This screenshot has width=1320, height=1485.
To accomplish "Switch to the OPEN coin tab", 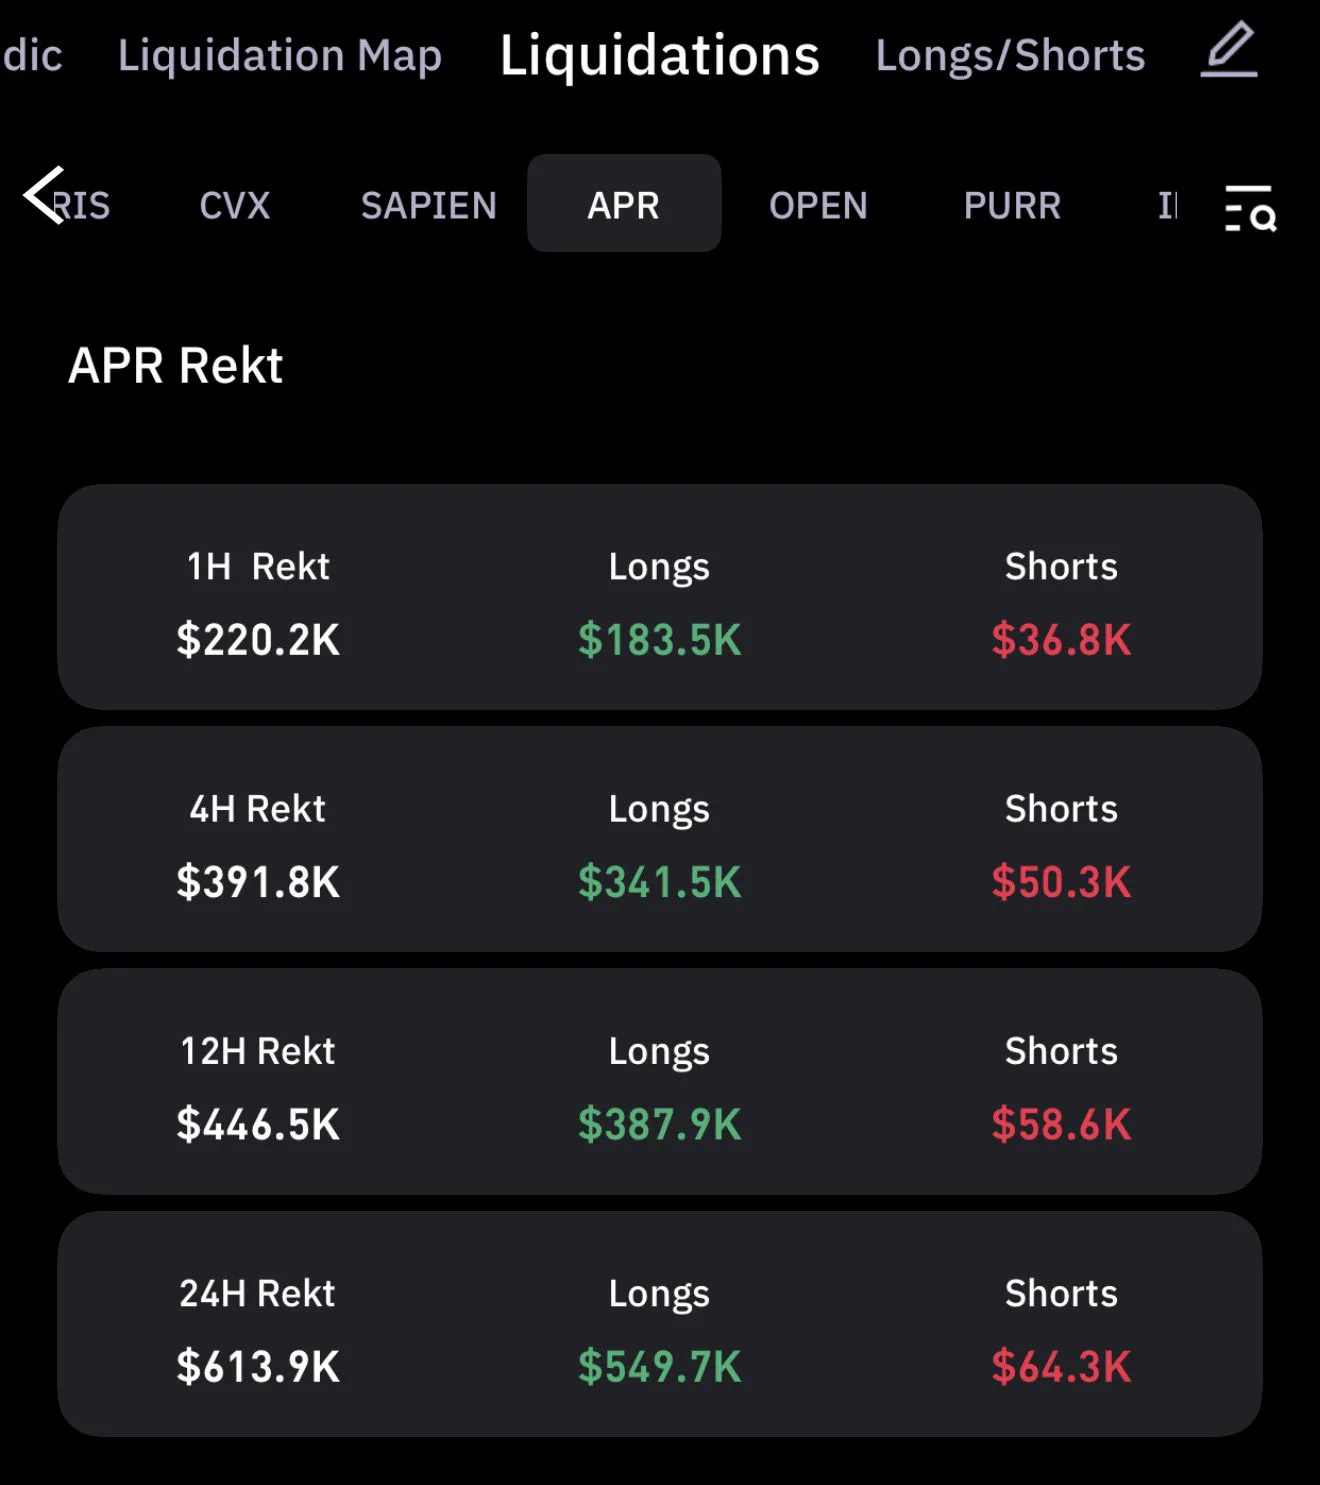I will [x=818, y=205].
